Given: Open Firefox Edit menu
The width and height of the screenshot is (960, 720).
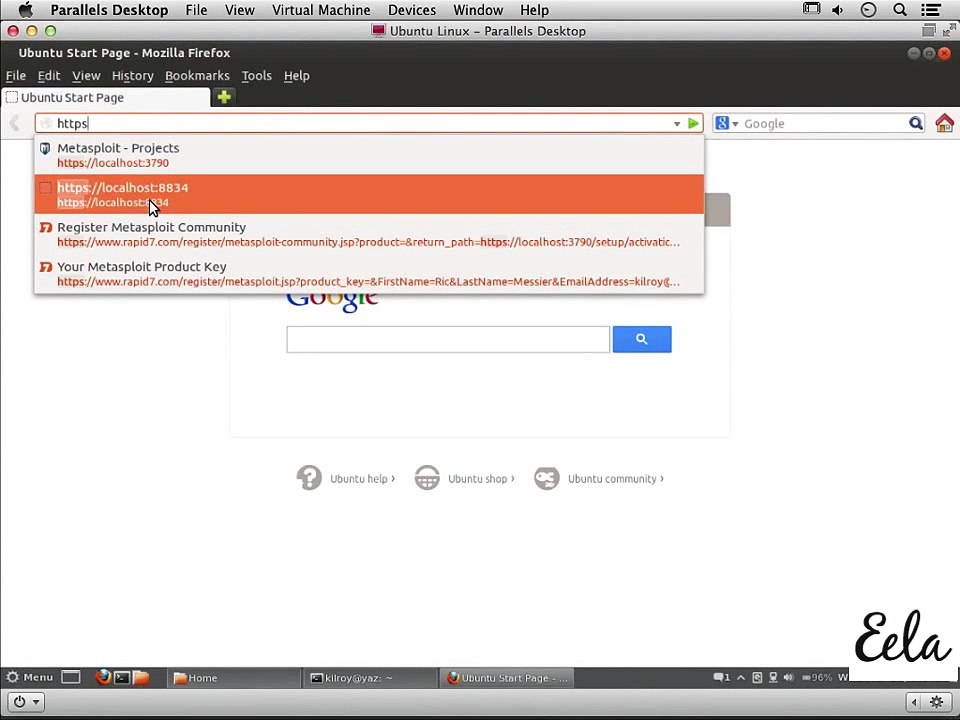Looking at the screenshot, I should (48, 76).
